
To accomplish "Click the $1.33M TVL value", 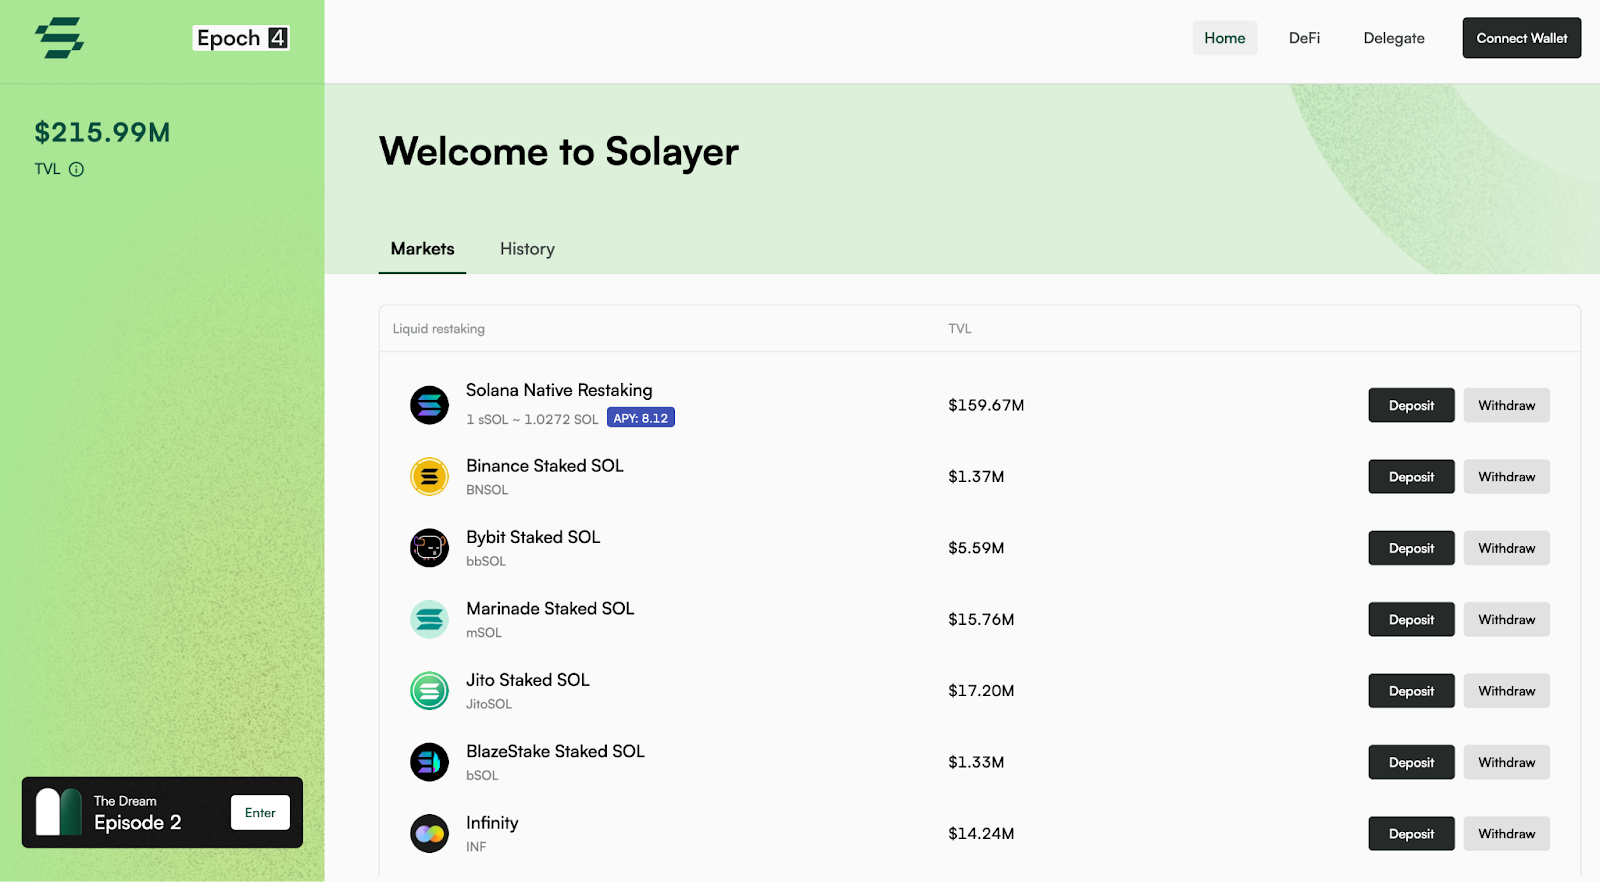I will 976,762.
